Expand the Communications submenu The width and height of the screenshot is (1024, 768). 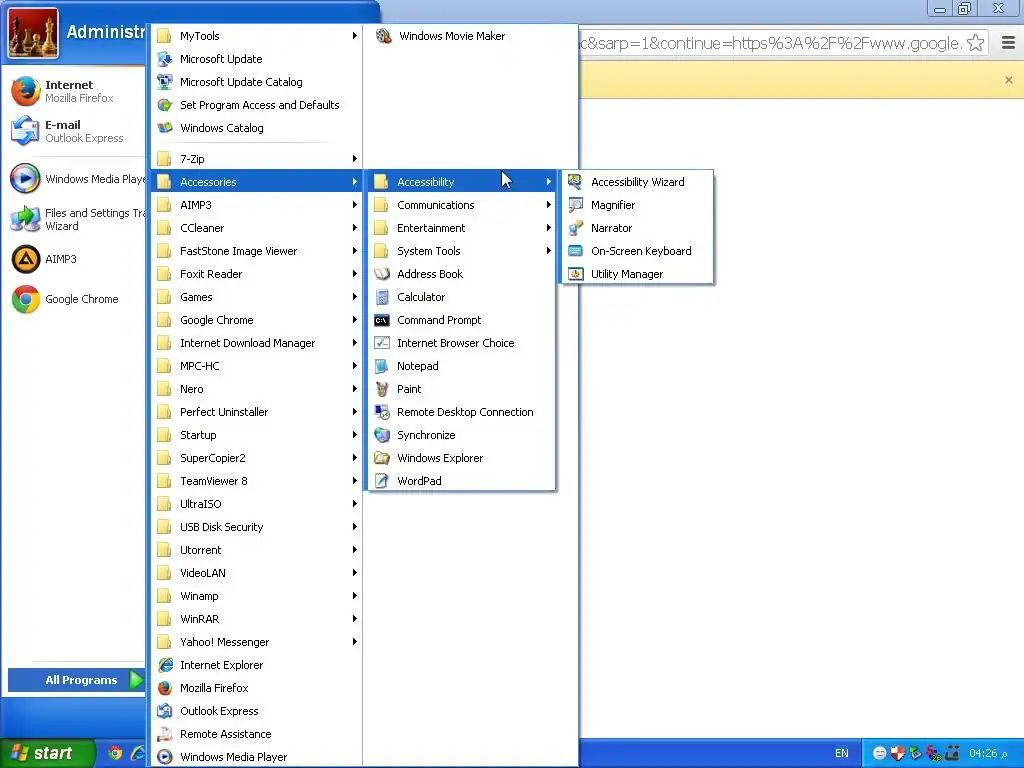tap(462, 205)
